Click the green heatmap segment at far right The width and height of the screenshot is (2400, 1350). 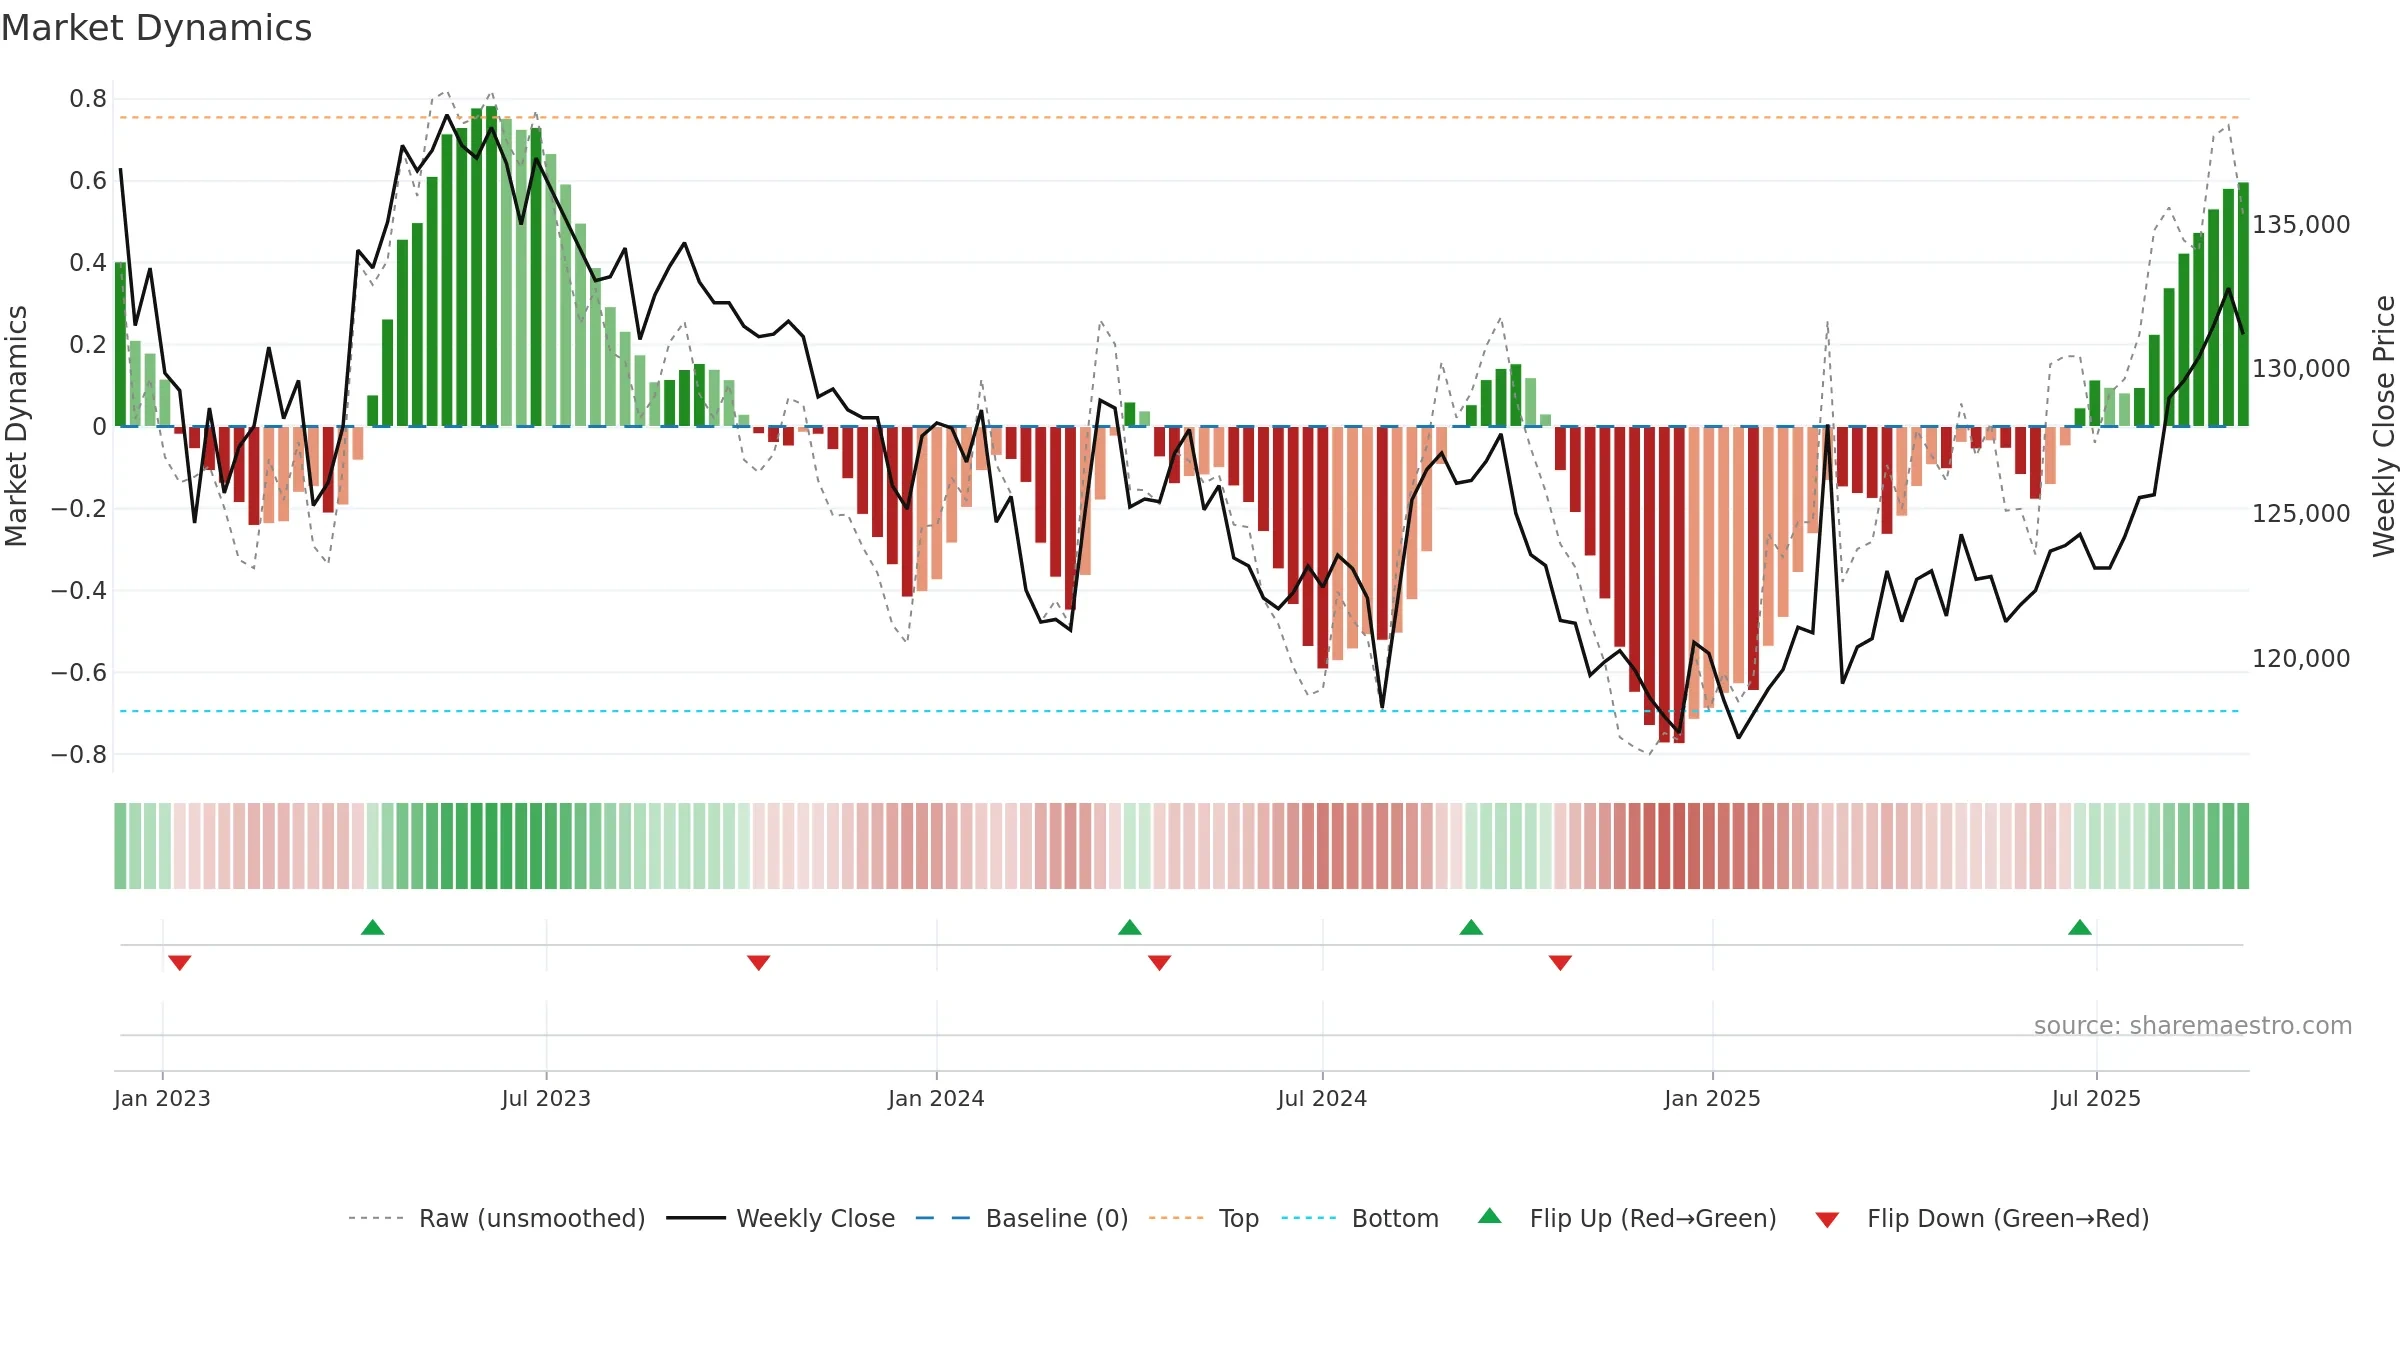point(2243,846)
